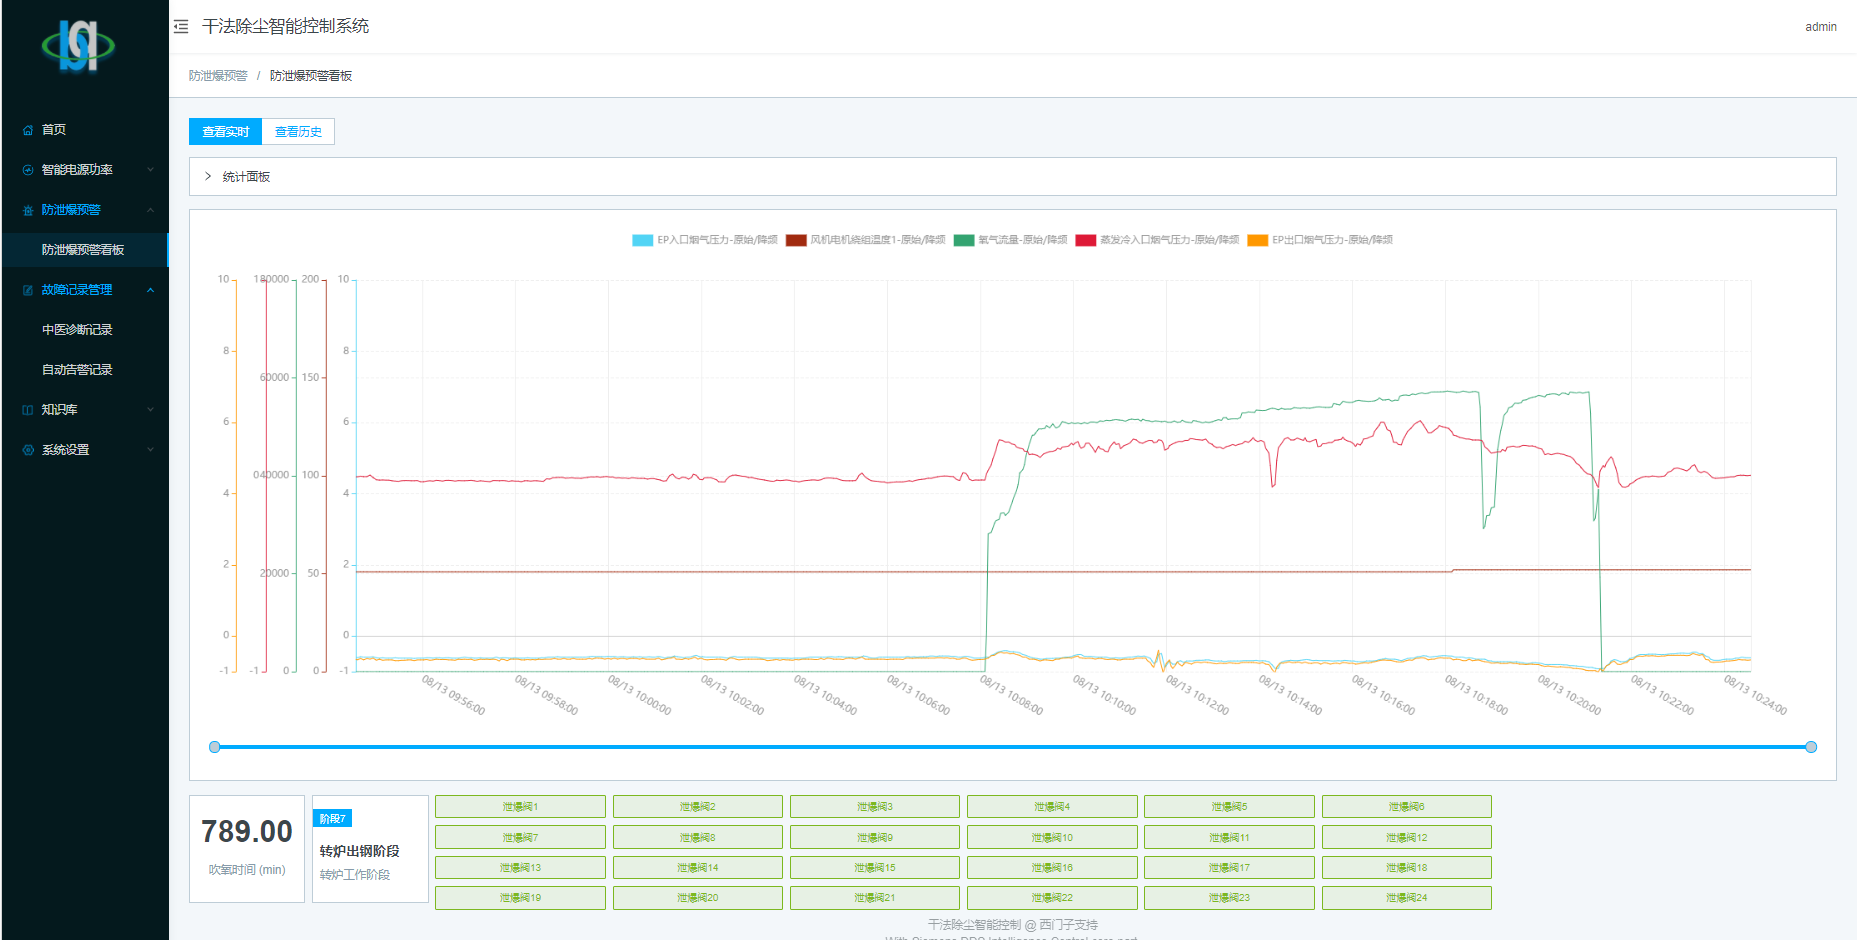This screenshot has width=1857, height=940.
Task: Click the blue 阶段7 stage tag
Action: point(332,819)
